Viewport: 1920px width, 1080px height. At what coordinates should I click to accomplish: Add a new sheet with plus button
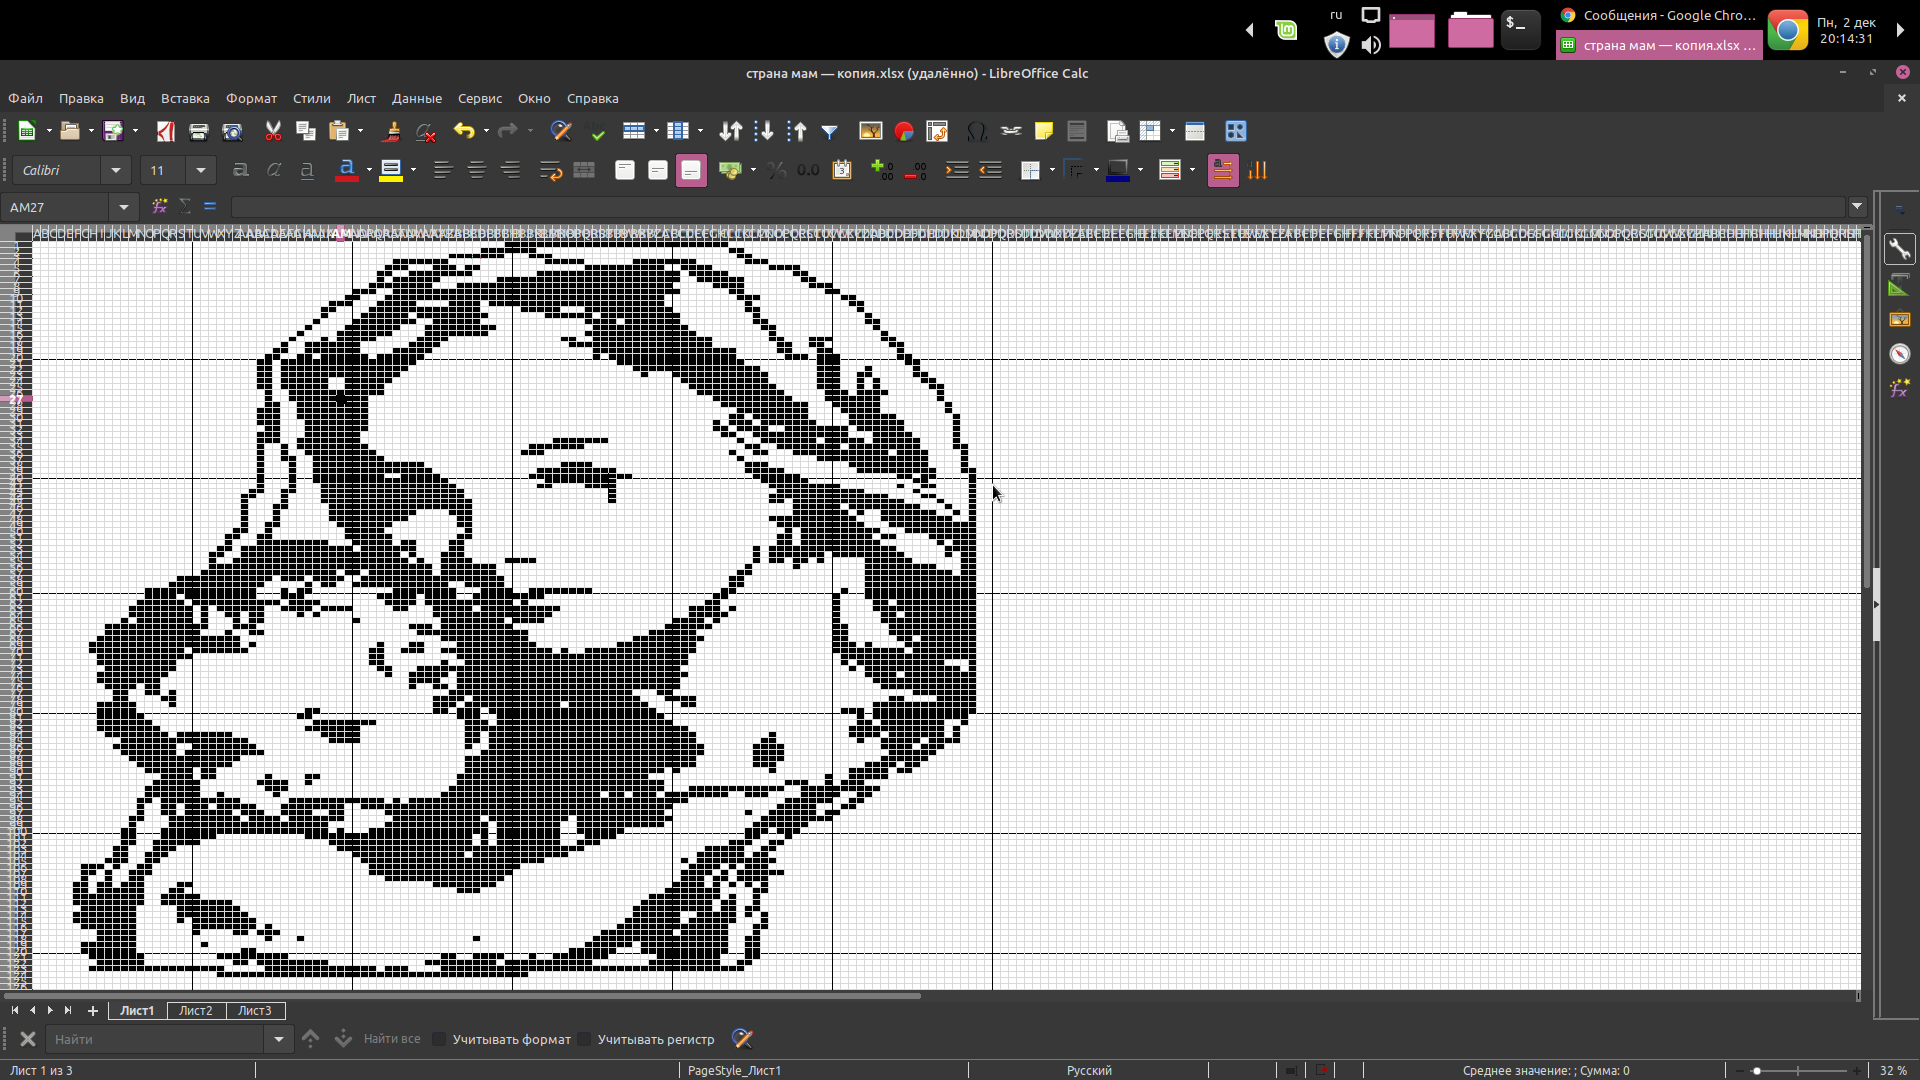pos(93,1011)
